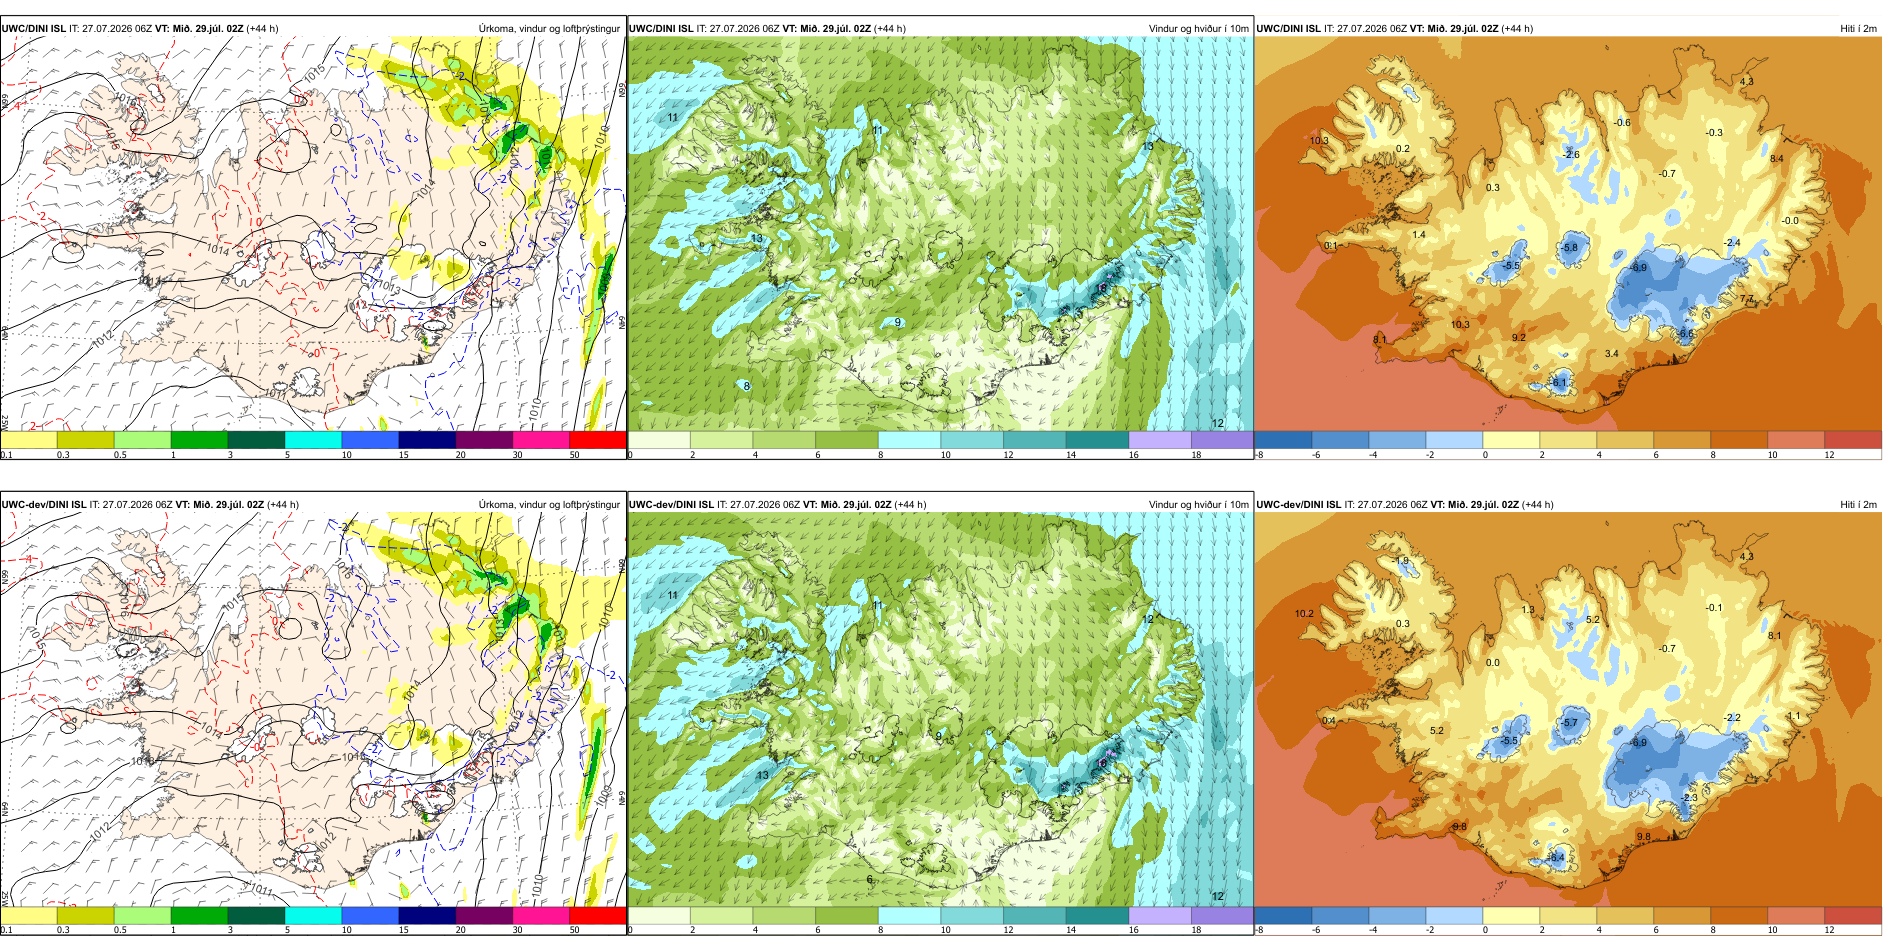Click the light blue -2–0 swatch in UWC-dev temperature legend
The width and height of the screenshot is (1900, 950).
[1454, 915]
